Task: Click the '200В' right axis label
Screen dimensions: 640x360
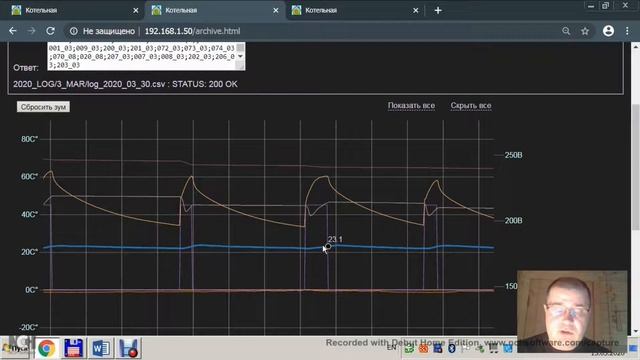Action: pos(513,220)
